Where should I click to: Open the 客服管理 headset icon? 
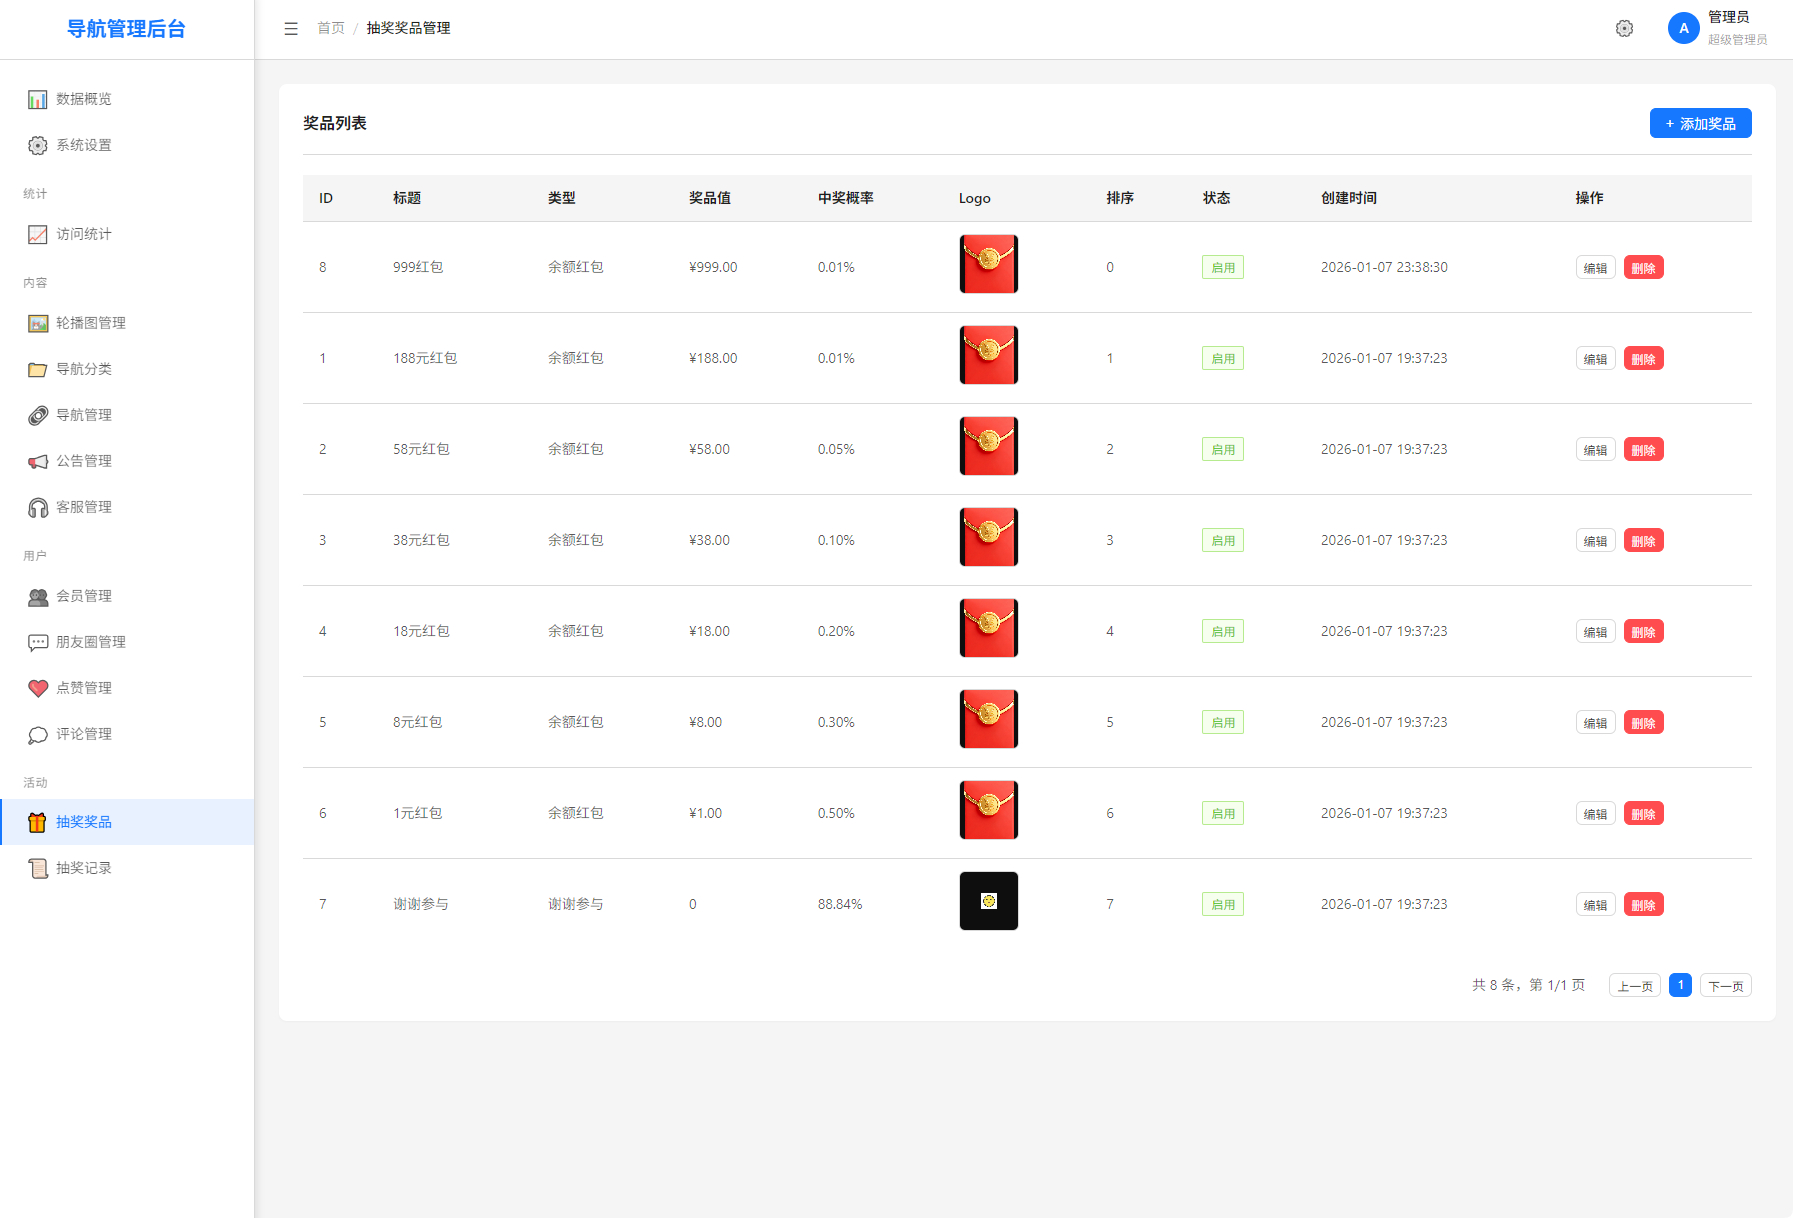(37, 507)
